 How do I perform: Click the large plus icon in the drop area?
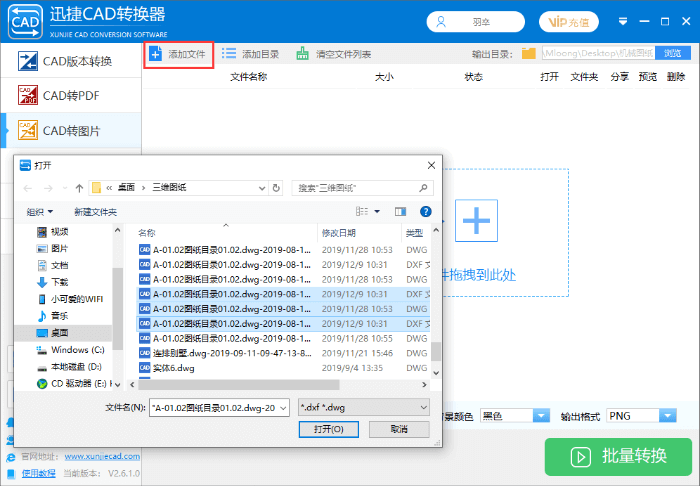point(476,220)
